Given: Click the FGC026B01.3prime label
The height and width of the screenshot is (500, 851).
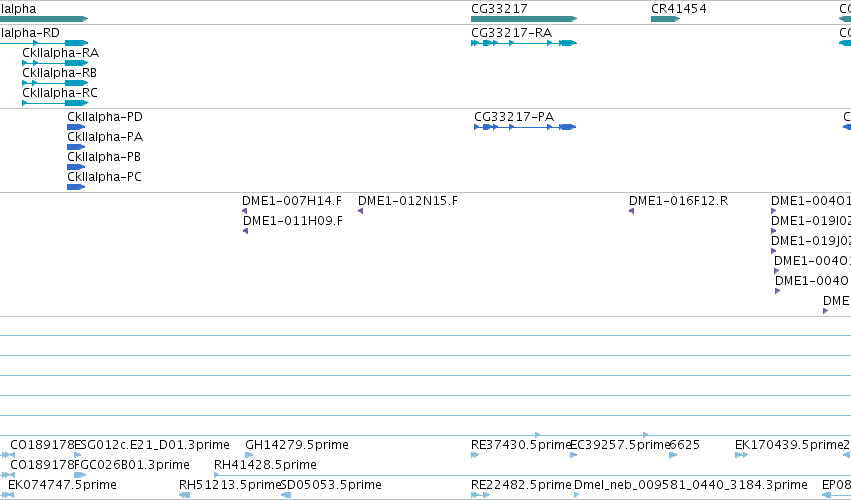Looking at the screenshot, I should tap(132, 465).
